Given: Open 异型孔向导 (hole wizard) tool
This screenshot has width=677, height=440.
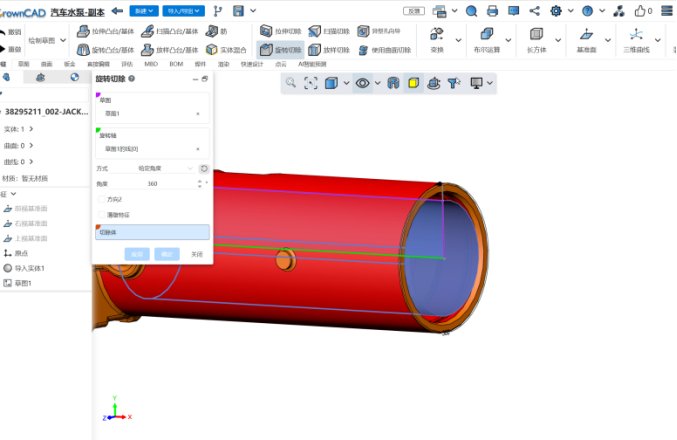Looking at the screenshot, I should (379, 32).
